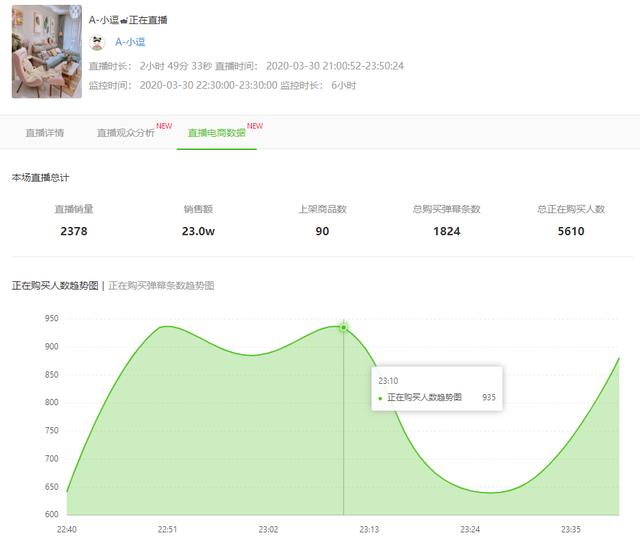Image resolution: width=640 pixels, height=542 pixels.
Task: Click the green dot in tooltip legend
Action: [x=380, y=398]
